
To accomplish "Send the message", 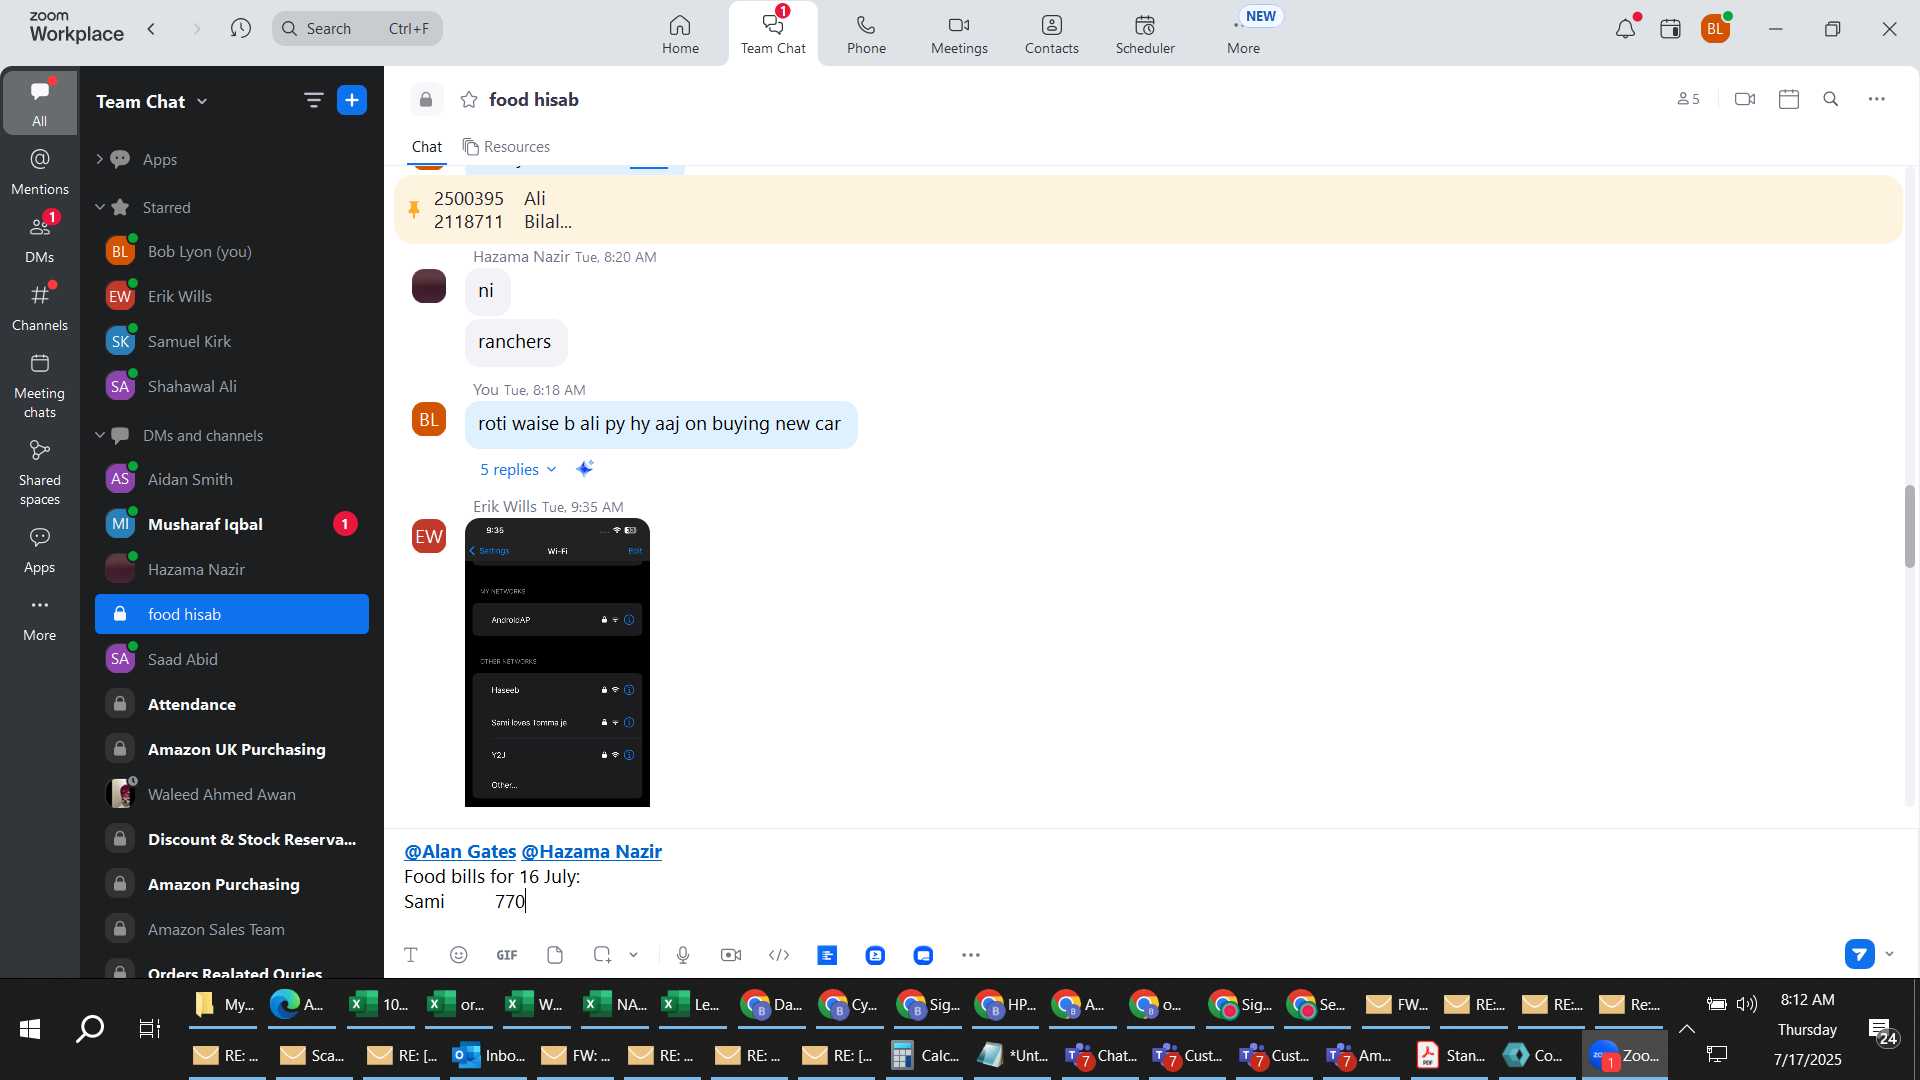I will click(1860, 954).
